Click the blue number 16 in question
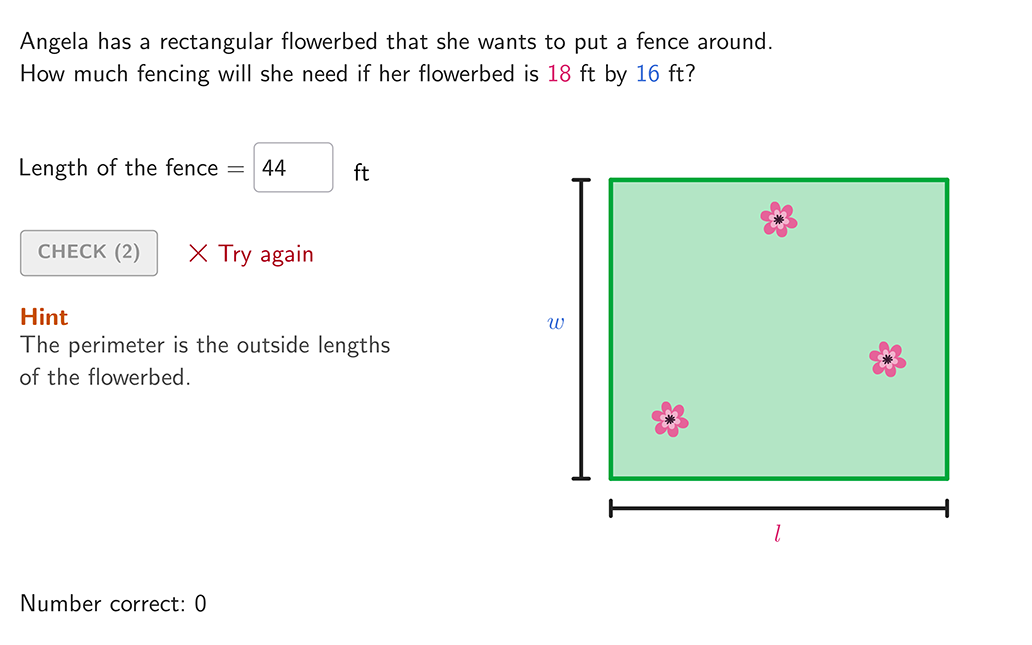 click(x=647, y=74)
